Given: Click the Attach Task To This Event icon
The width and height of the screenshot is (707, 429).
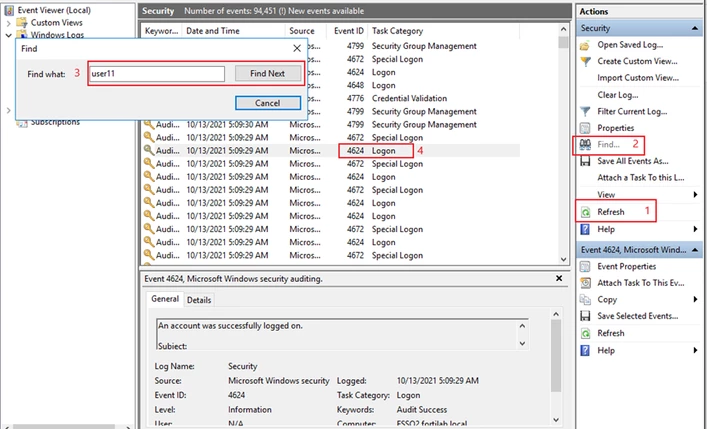Looking at the screenshot, I should [x=585, y=283].
